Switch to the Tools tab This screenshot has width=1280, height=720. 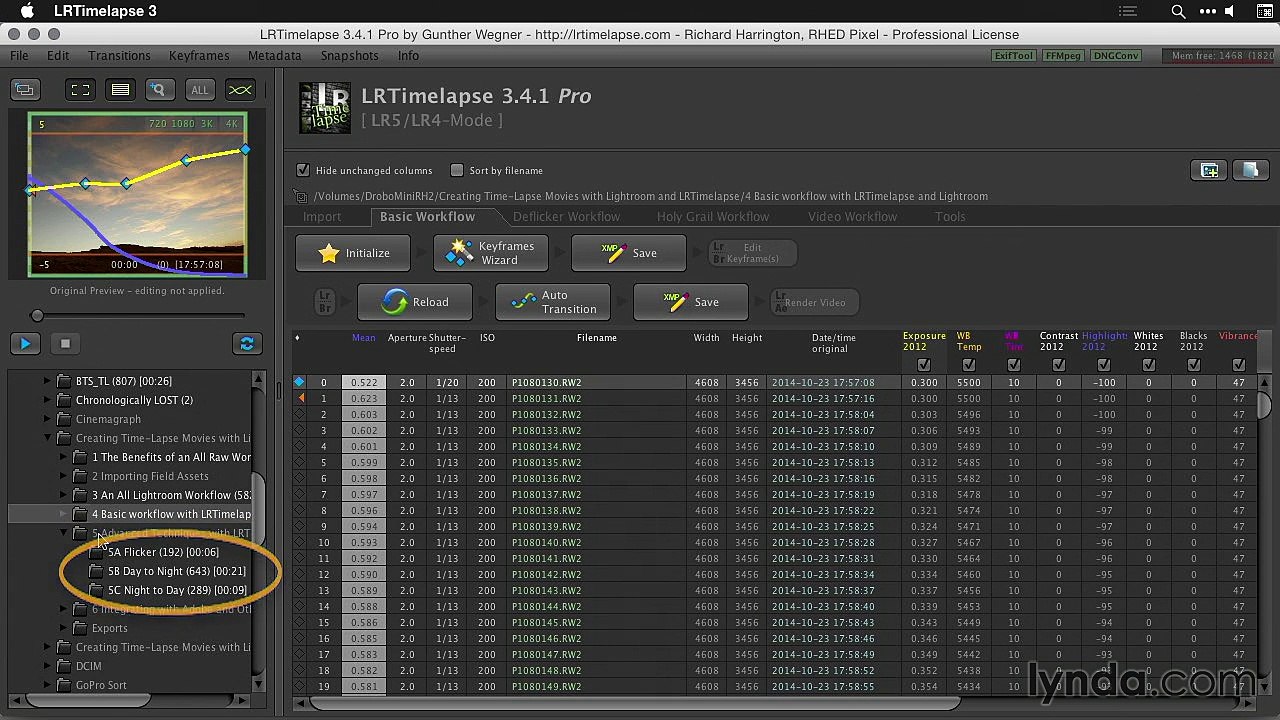pos(950,216)
